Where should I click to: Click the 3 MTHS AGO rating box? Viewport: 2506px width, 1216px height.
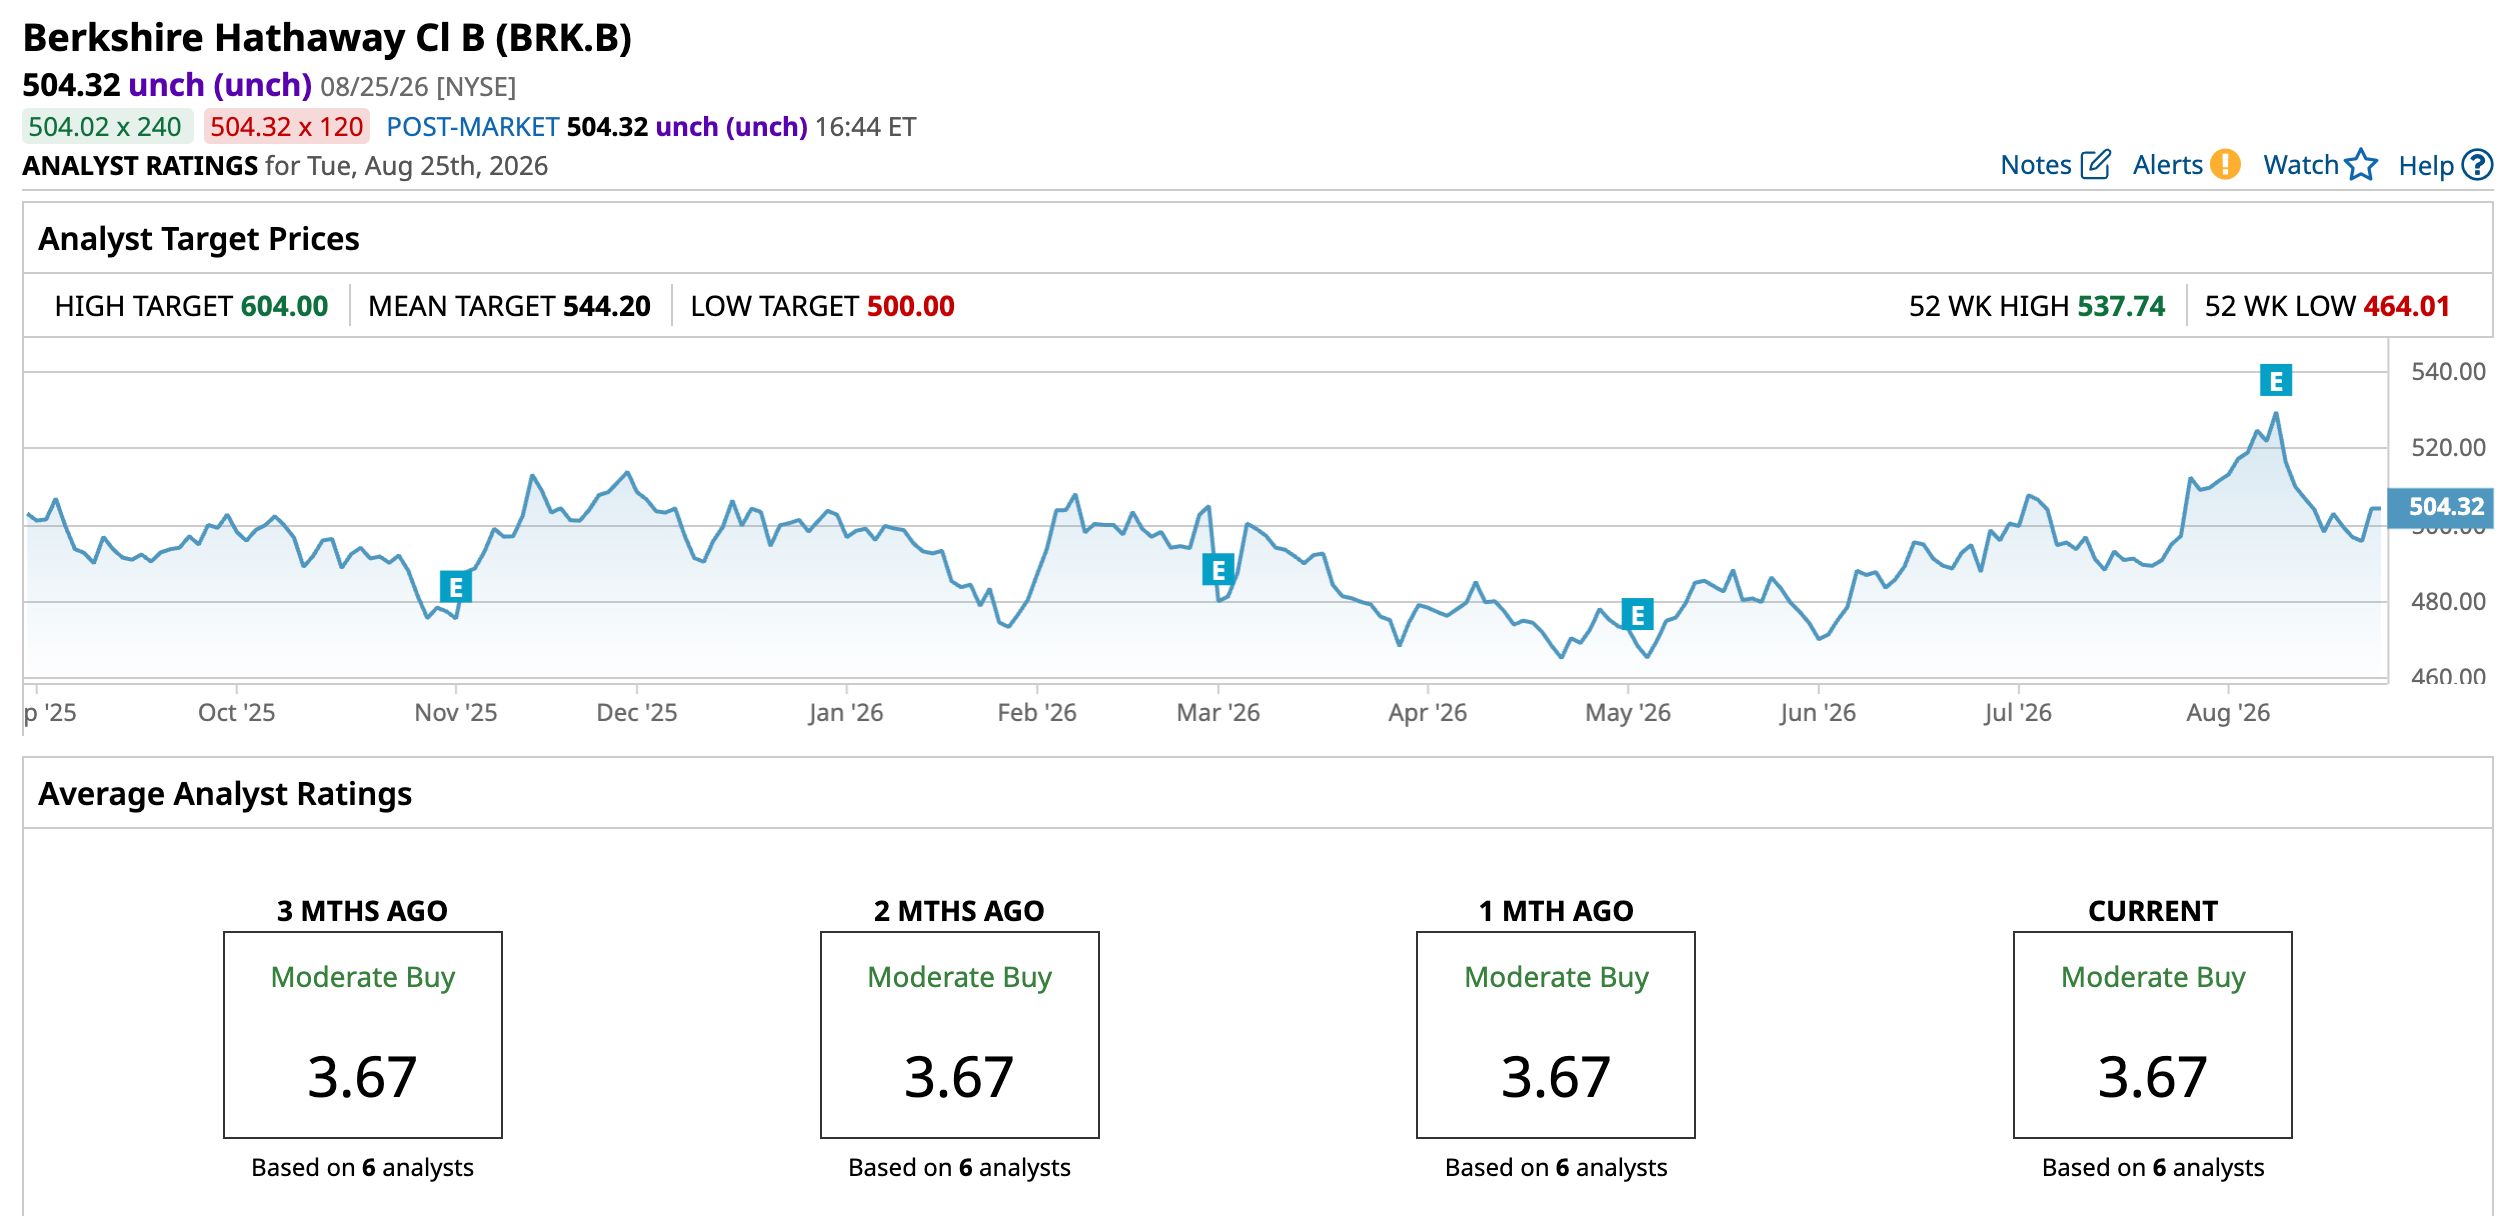coord(363,1035)
